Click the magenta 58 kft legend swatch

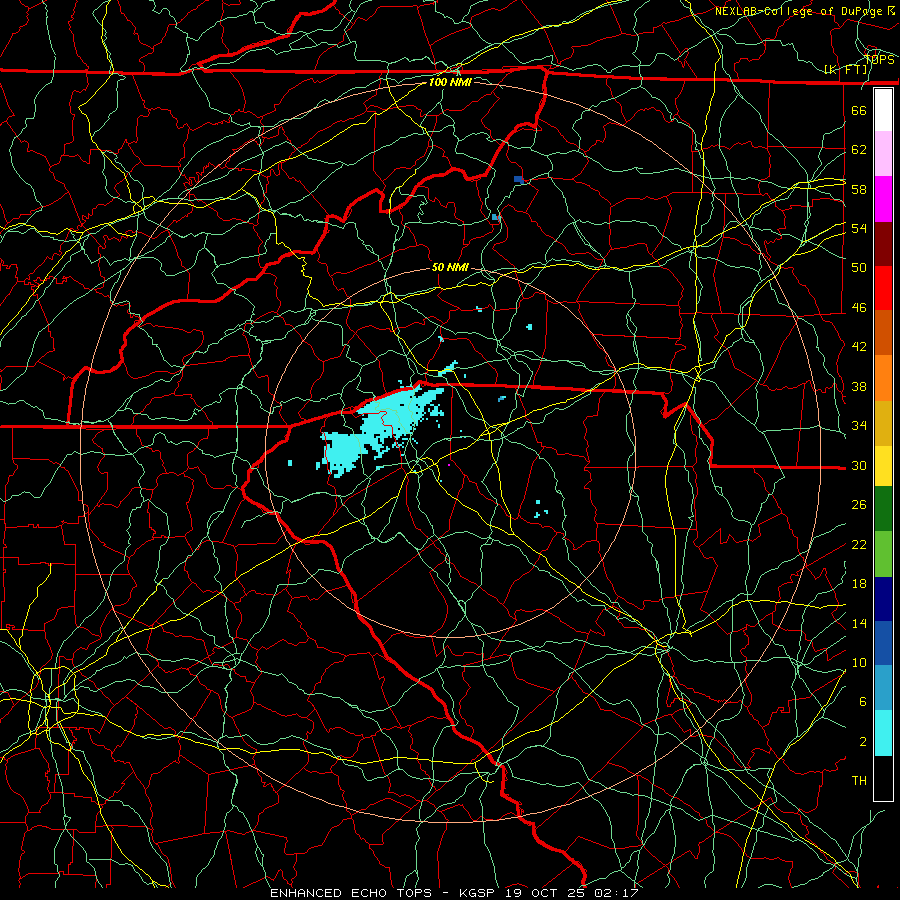pos(883,199)
